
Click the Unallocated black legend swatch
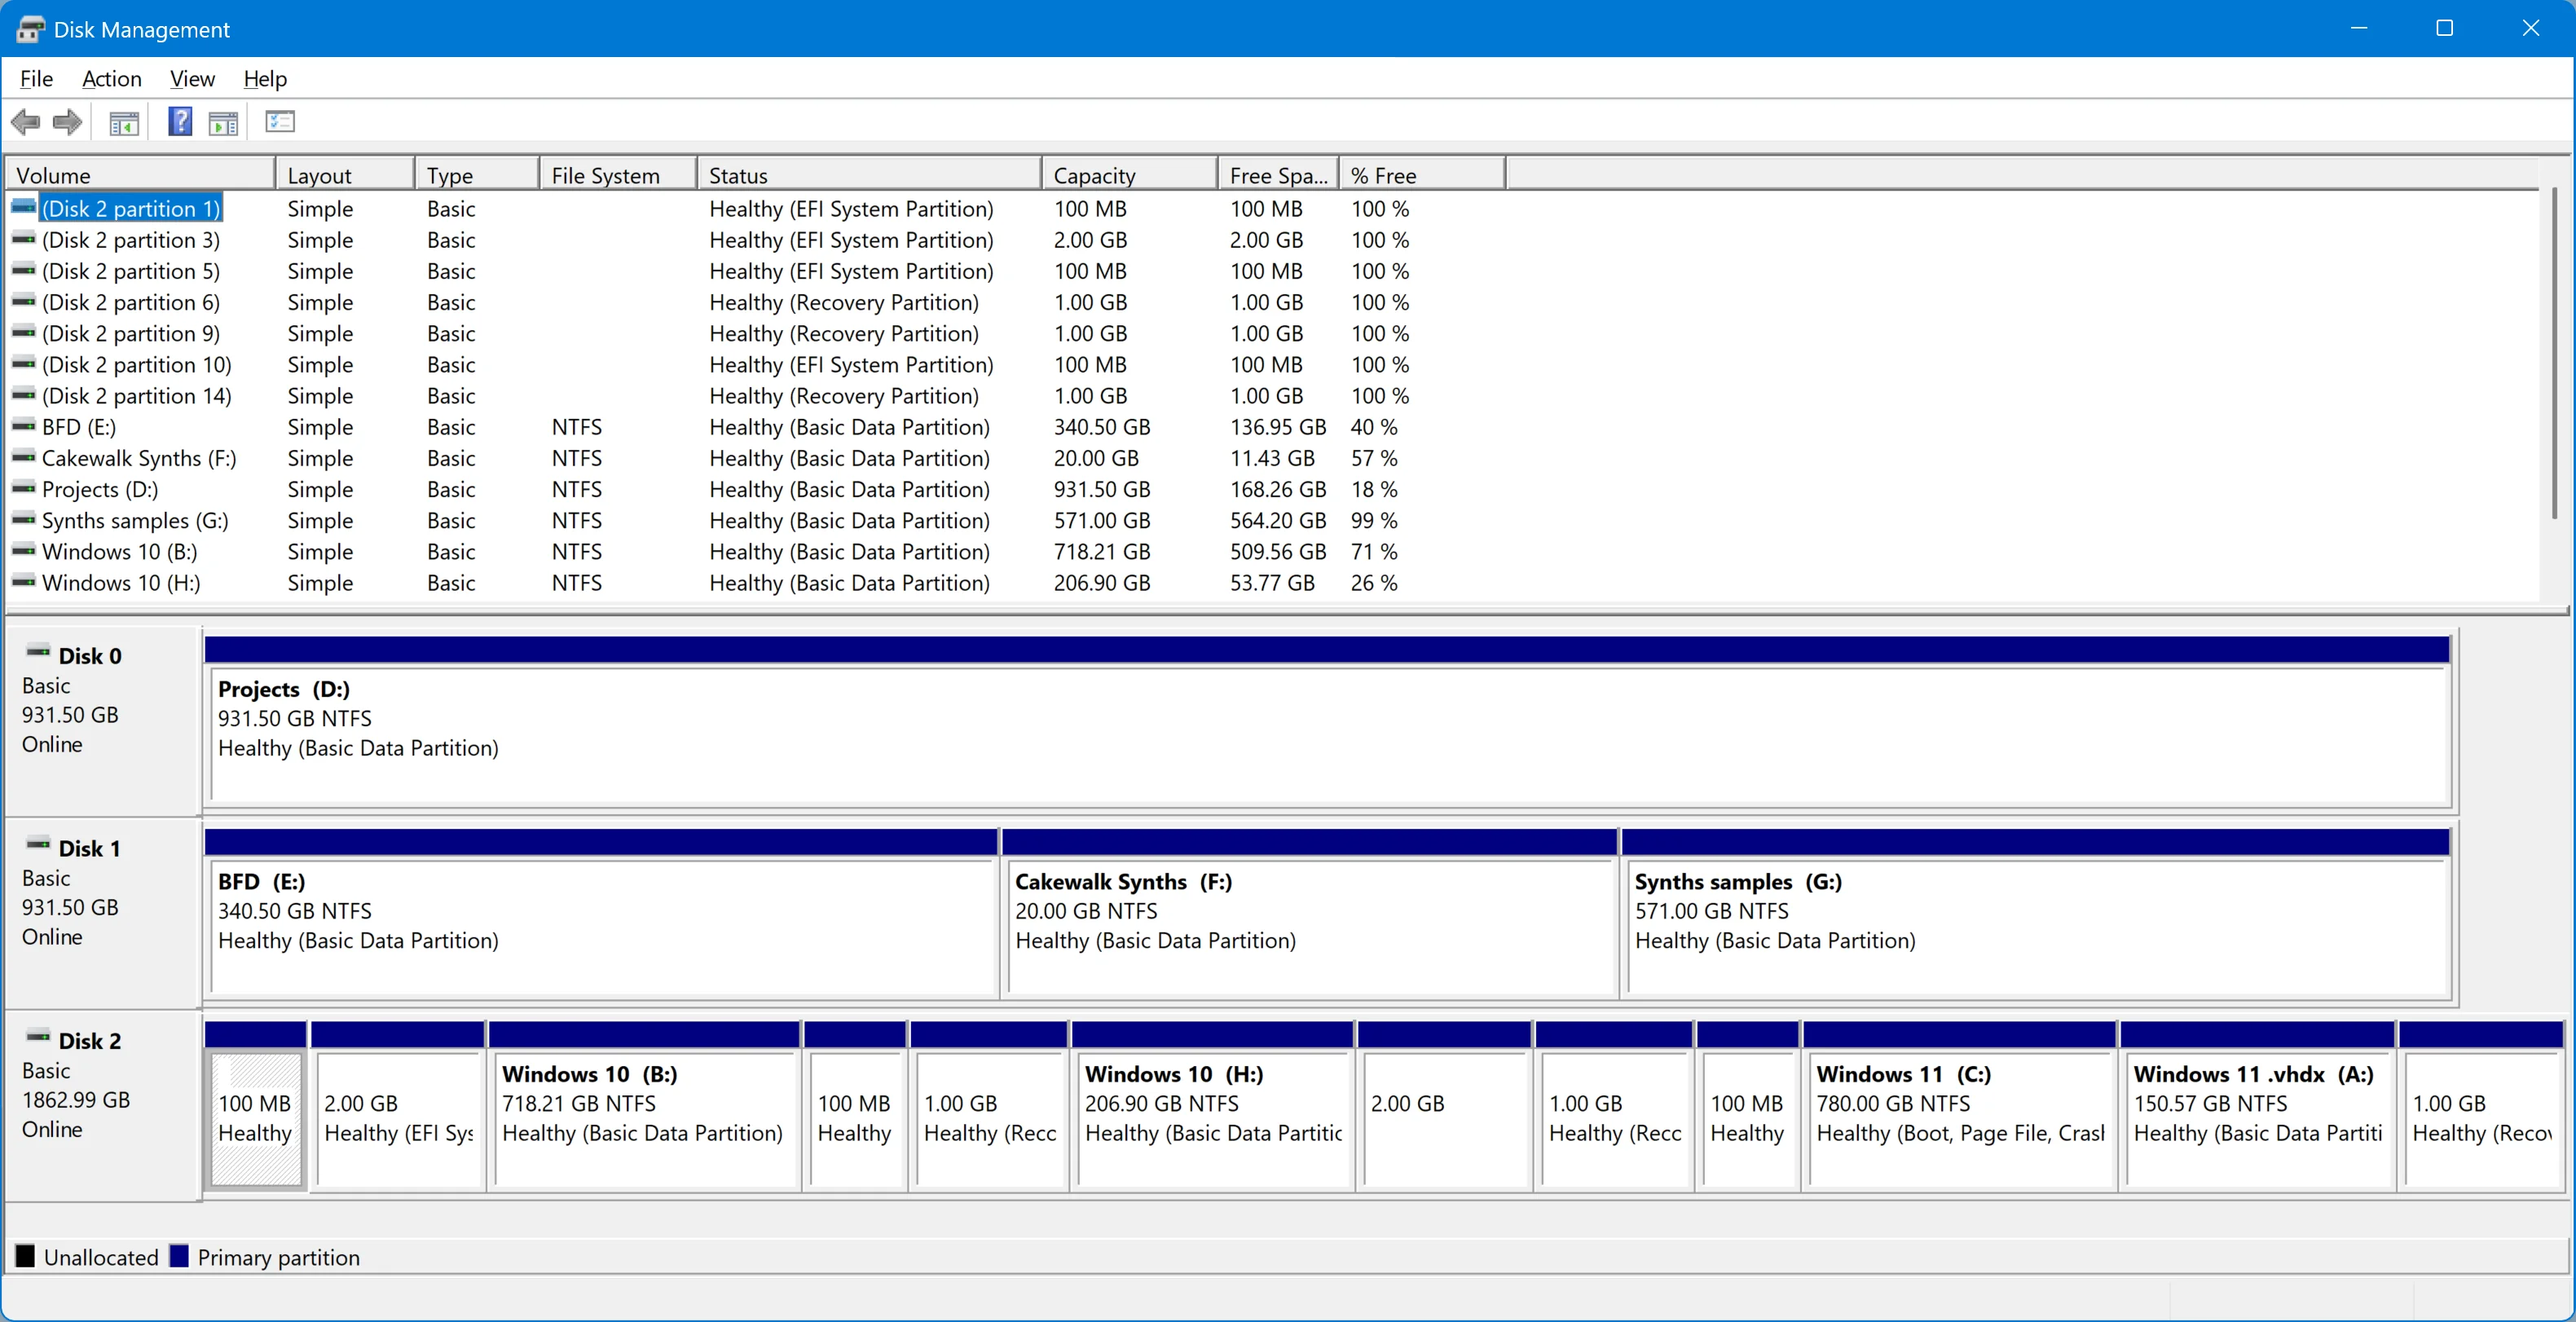[25, 1256]
